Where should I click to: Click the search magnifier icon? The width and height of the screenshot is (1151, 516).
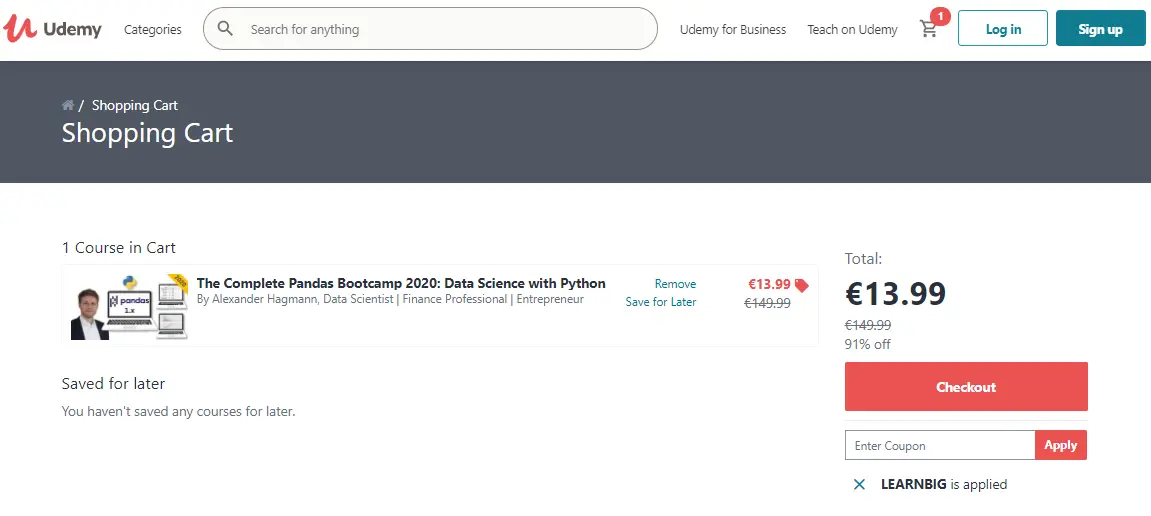[x=226, y=29]
